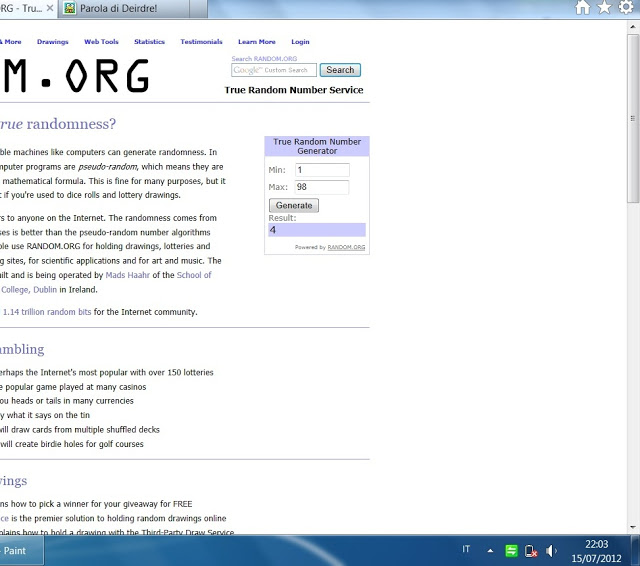640x566 pixels.
Task: Show hidden system tray icons
Action: (x=490, y=551)
